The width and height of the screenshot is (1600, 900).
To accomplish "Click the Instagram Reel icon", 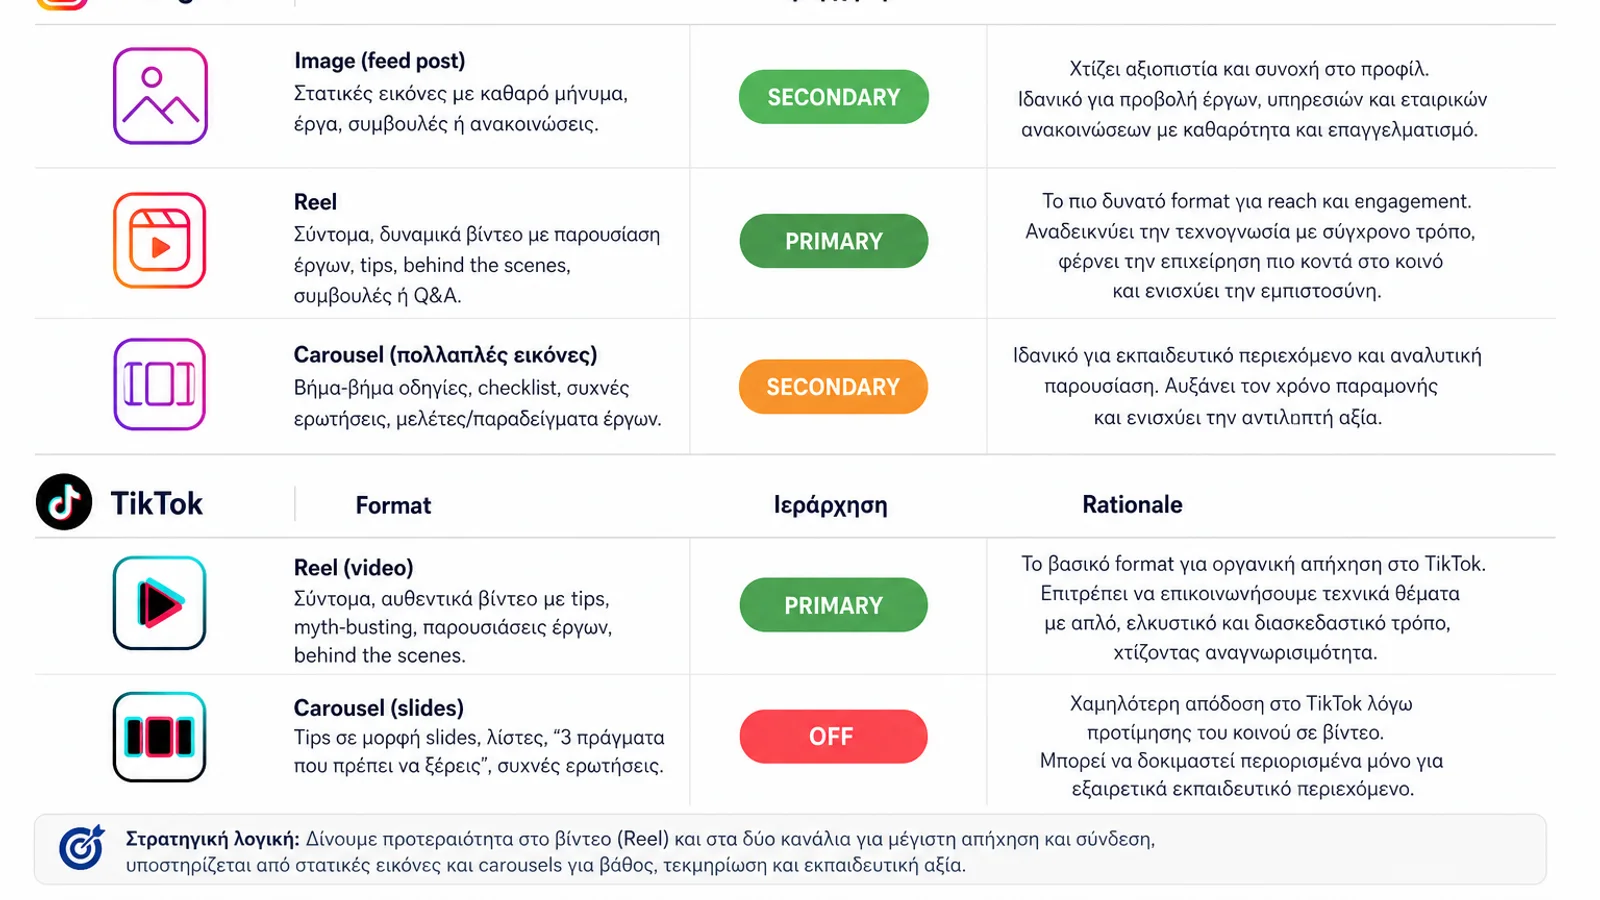I will [x=160, y=241].
